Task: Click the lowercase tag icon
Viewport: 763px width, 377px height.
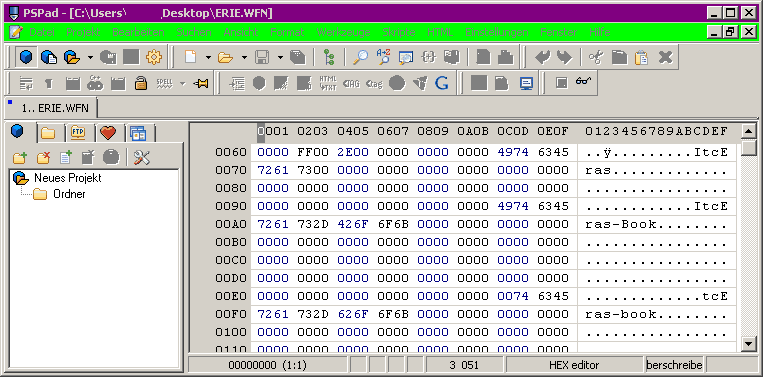Action: coord(374,84)
